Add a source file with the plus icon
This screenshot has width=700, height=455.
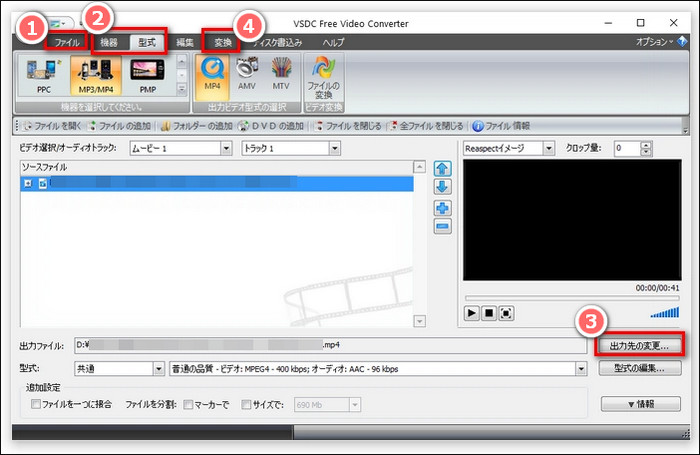point(442,208)
